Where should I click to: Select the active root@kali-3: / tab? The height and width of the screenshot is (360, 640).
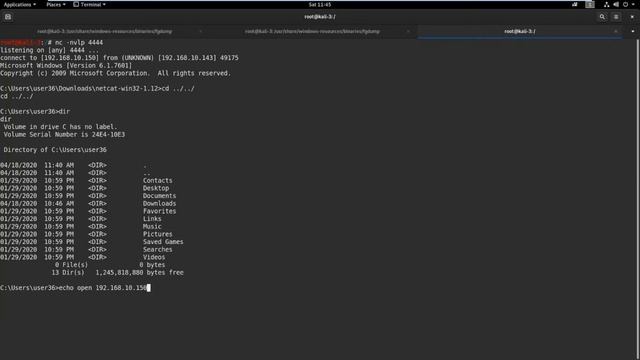[520, 31]
